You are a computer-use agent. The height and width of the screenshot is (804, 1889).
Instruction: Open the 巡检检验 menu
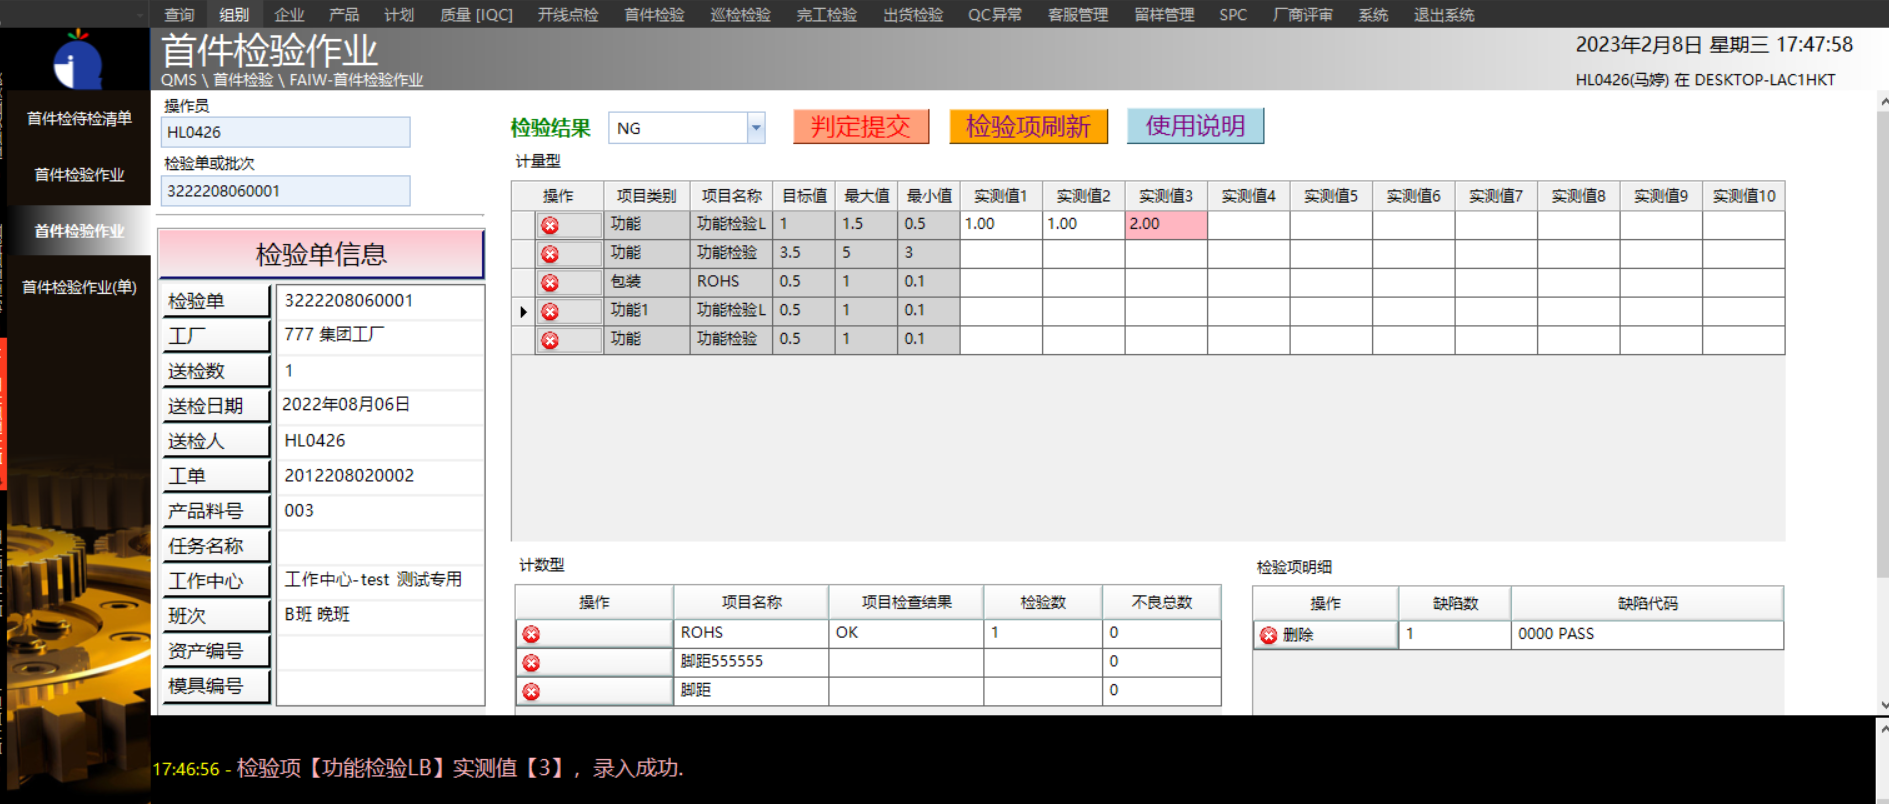pos(740,14)
